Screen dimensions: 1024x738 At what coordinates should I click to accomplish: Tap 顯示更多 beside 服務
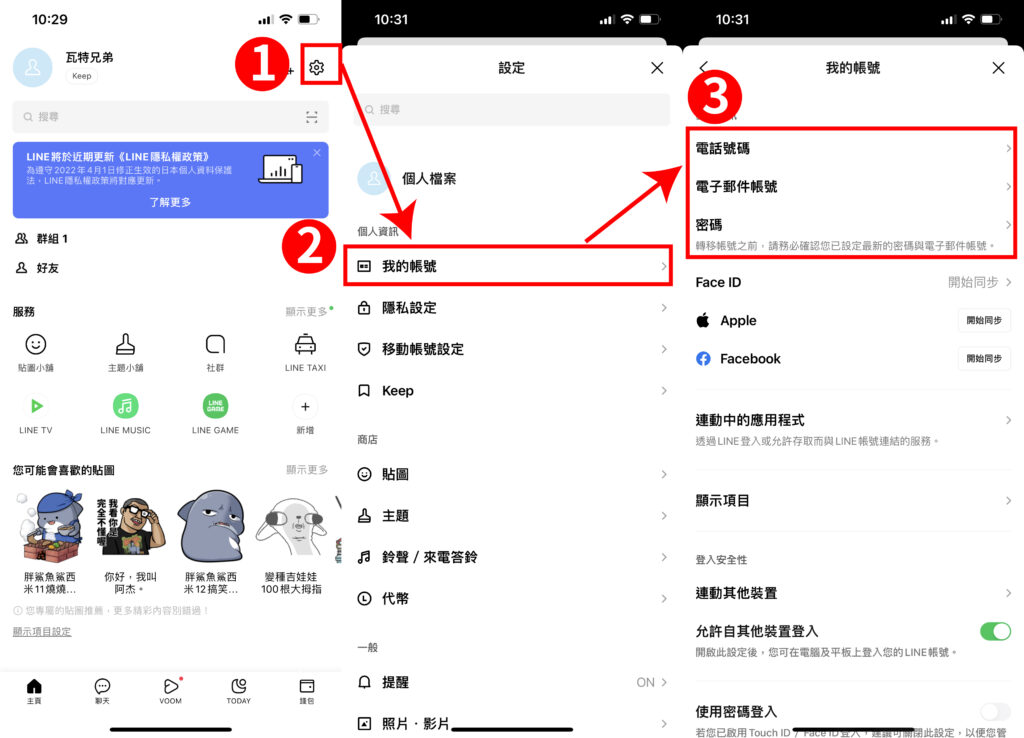pyautogui.click(x=307, y=312)
